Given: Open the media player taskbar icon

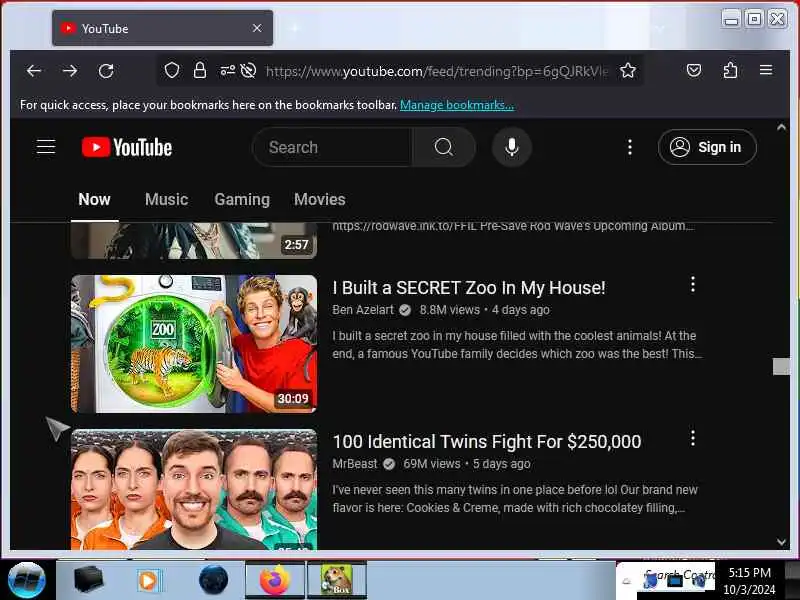Looking at the screenshot, I should pos(148,580).
